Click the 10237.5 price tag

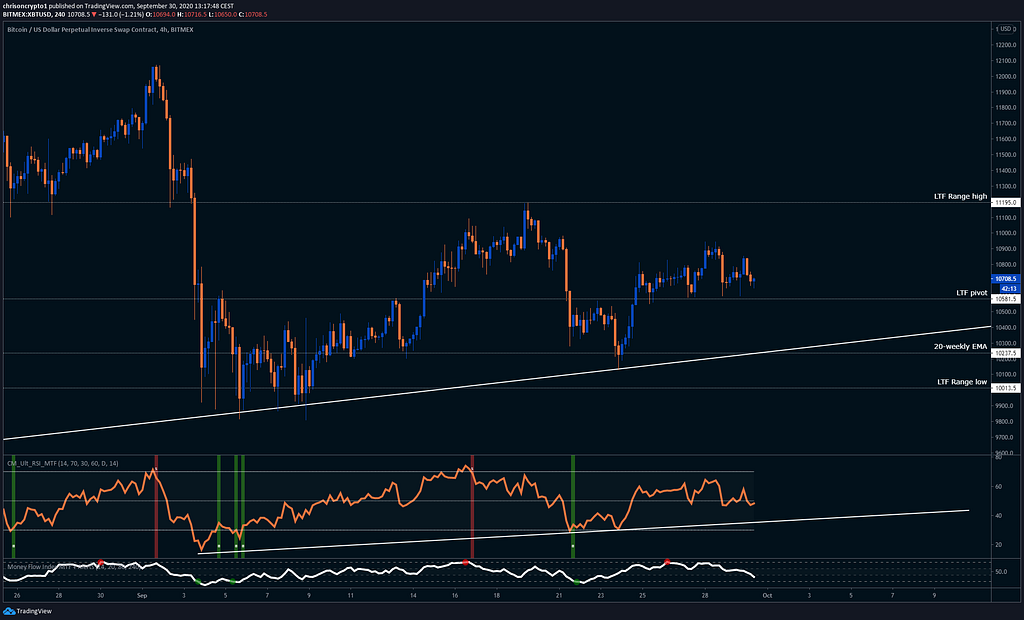tap(1006, 353)
